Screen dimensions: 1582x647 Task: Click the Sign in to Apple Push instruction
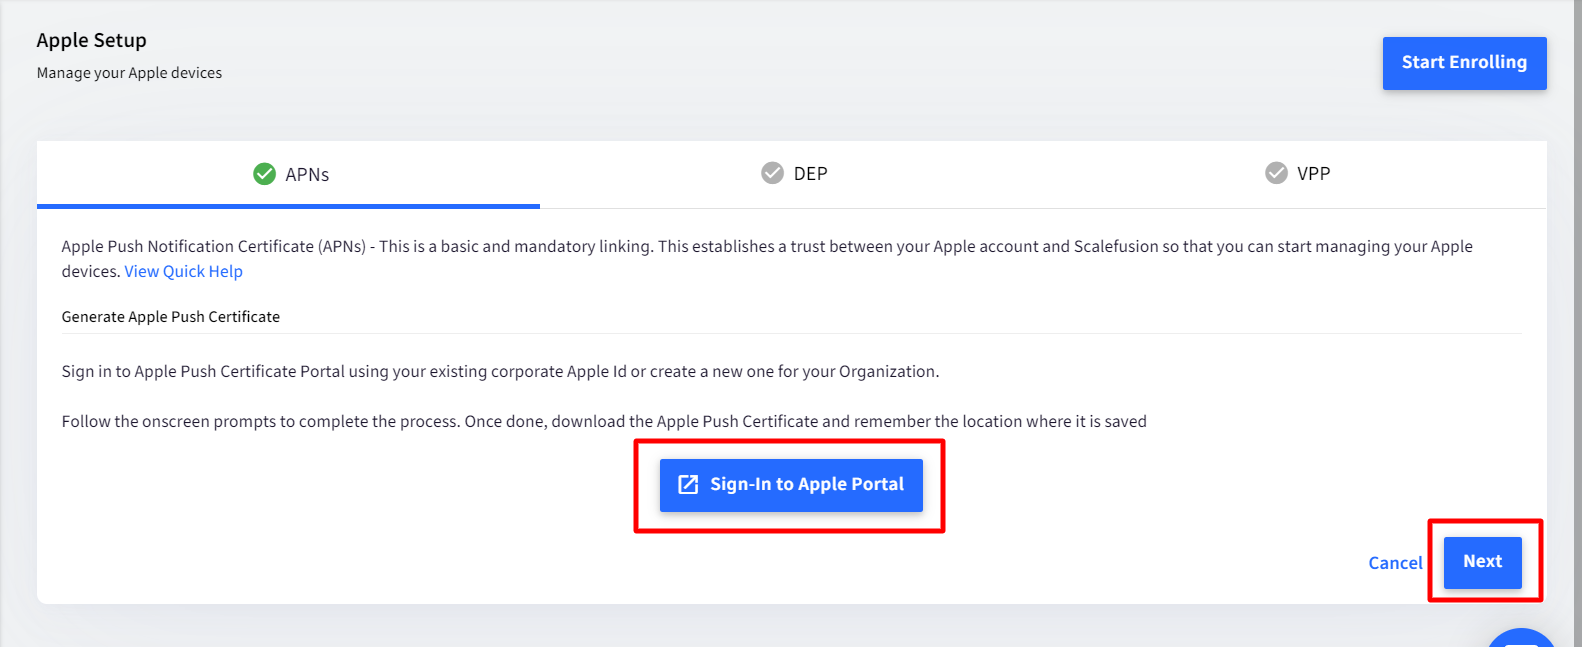coord(500,372)
